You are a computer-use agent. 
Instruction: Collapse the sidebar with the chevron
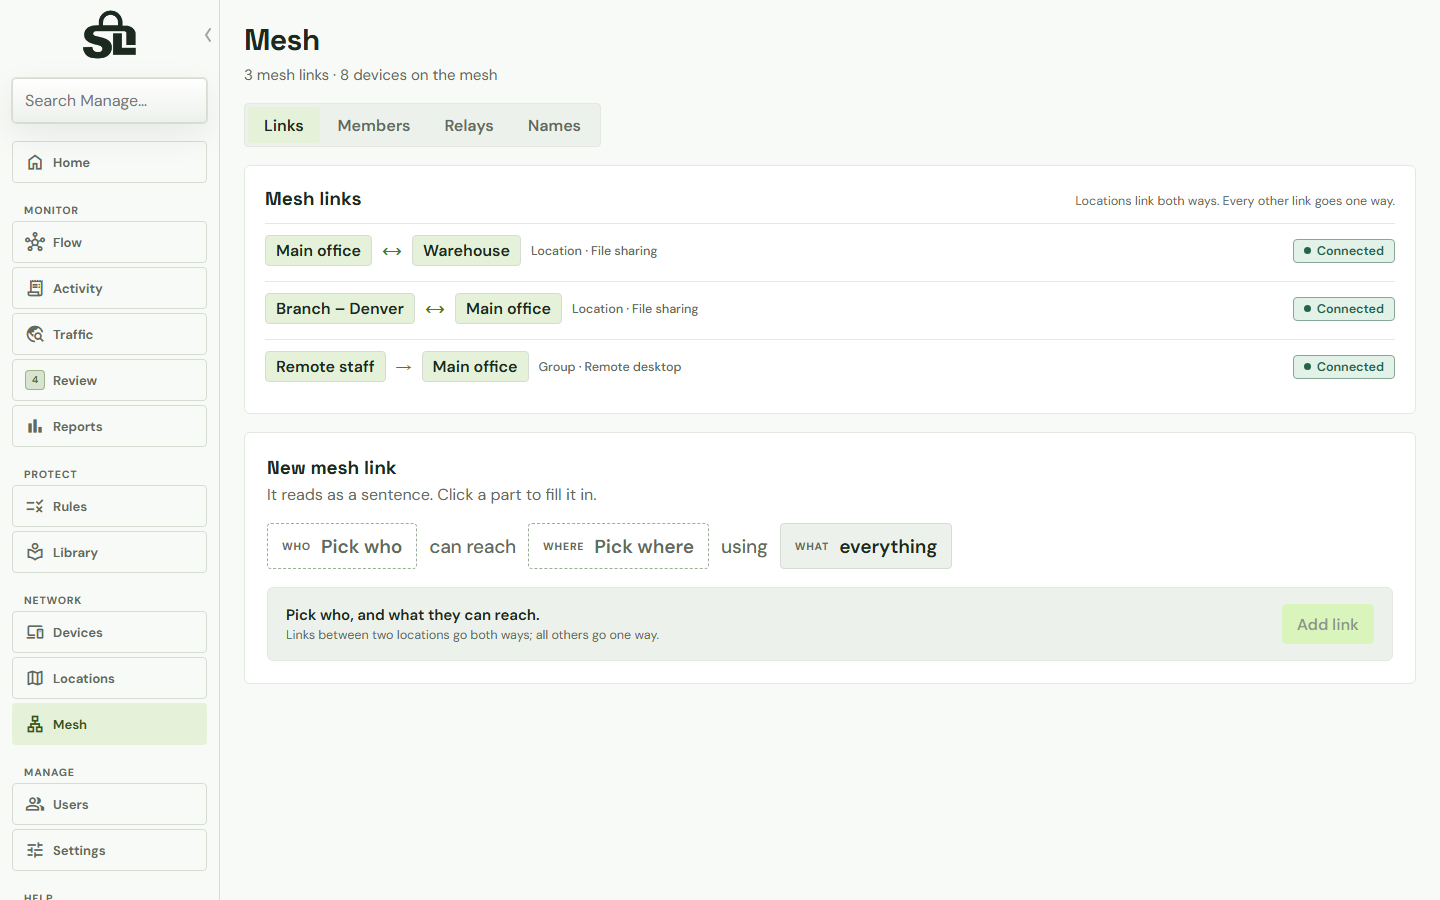(208, 35)
